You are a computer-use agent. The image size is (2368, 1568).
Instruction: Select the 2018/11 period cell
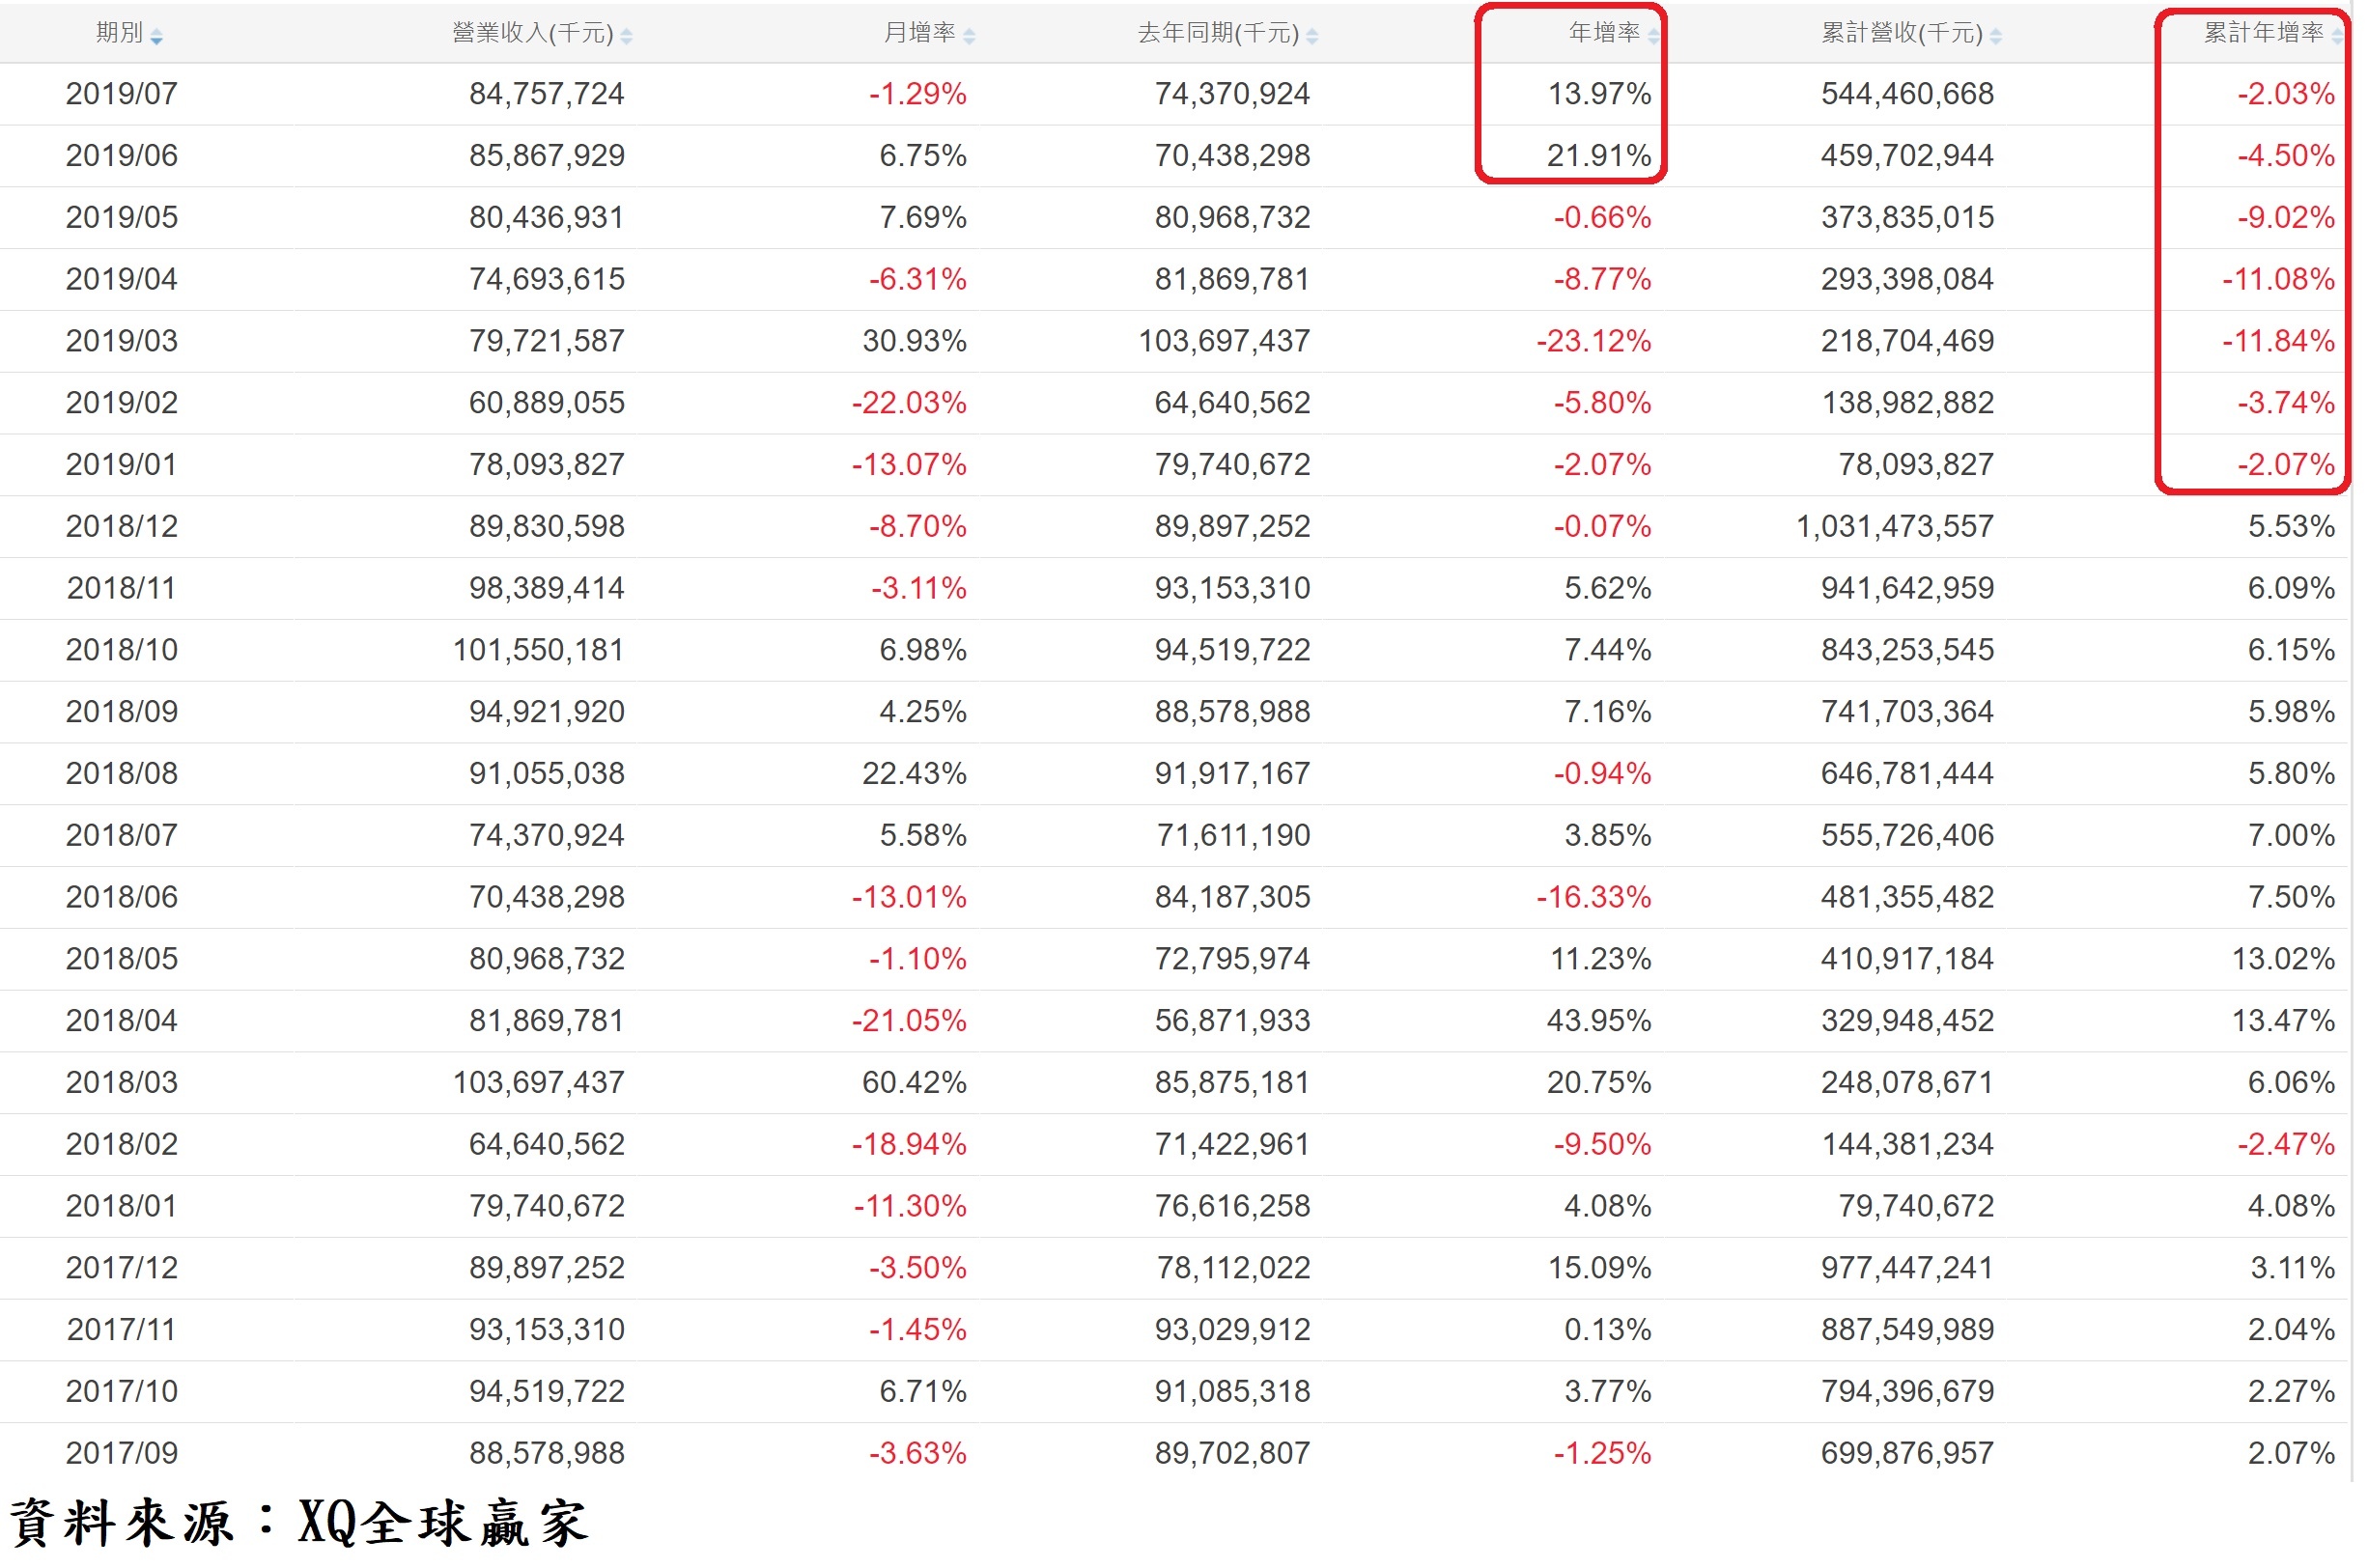point(122,590)
